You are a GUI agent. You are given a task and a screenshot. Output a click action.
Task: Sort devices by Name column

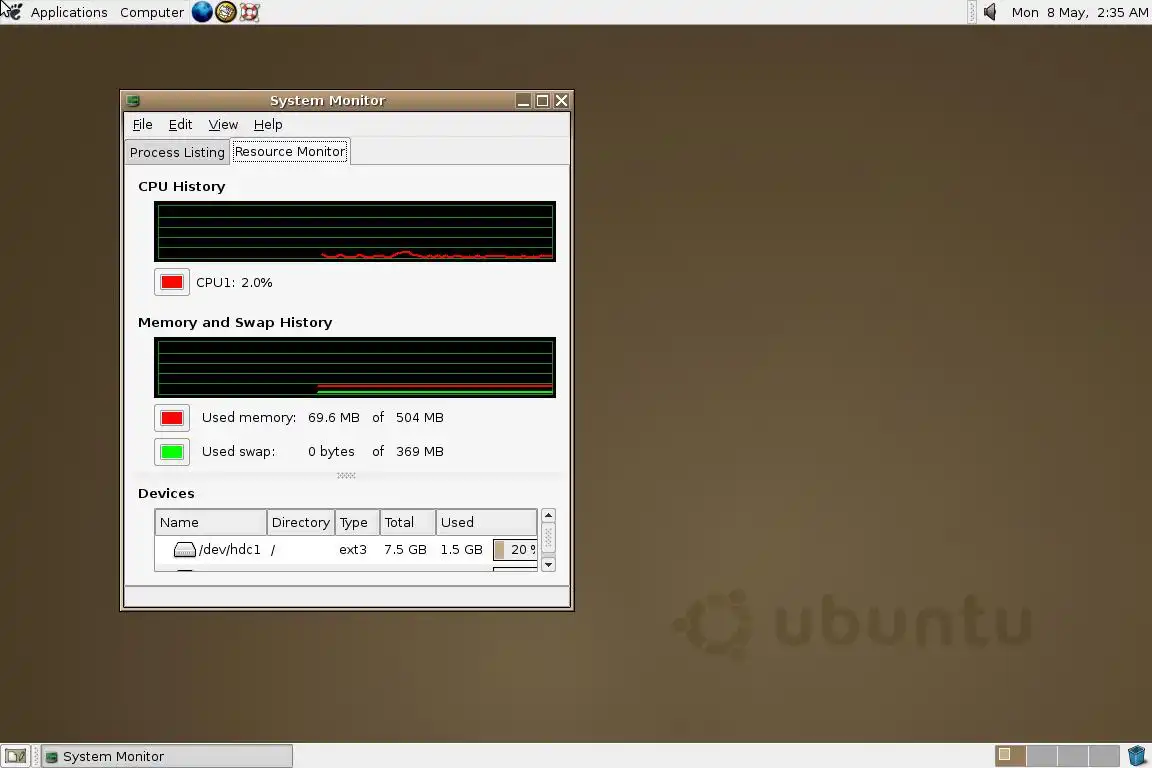[210, 523]
